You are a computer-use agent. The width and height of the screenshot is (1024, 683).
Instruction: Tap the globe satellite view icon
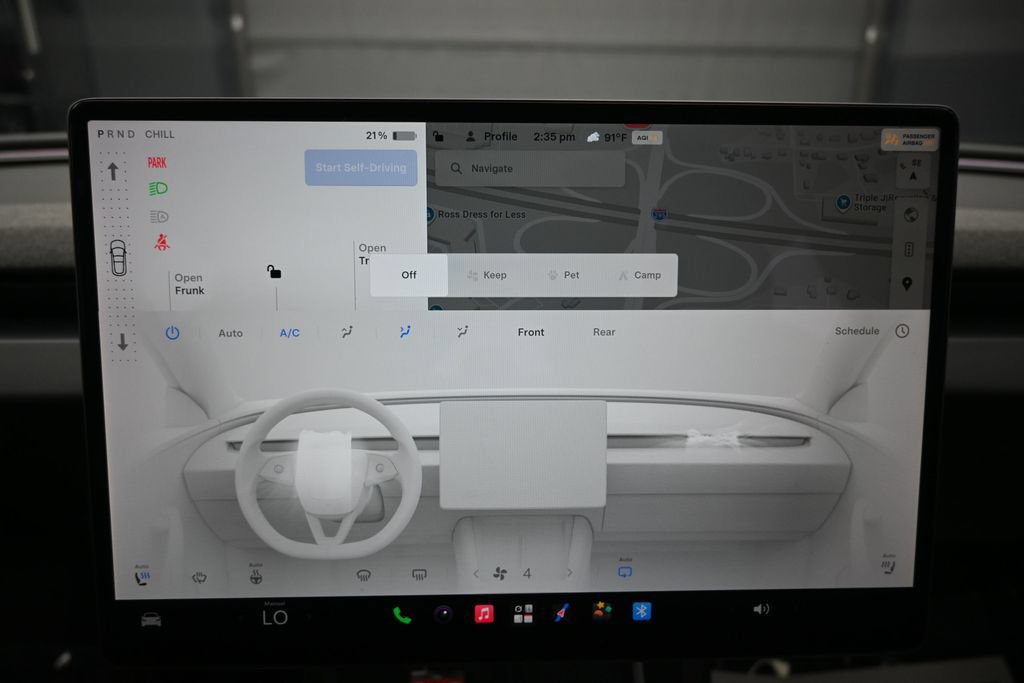(x=911, y=215)
